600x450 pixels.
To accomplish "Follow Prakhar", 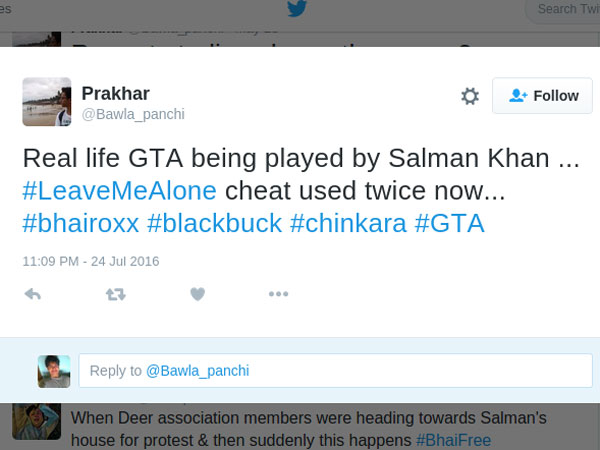I will click(542, 96).
